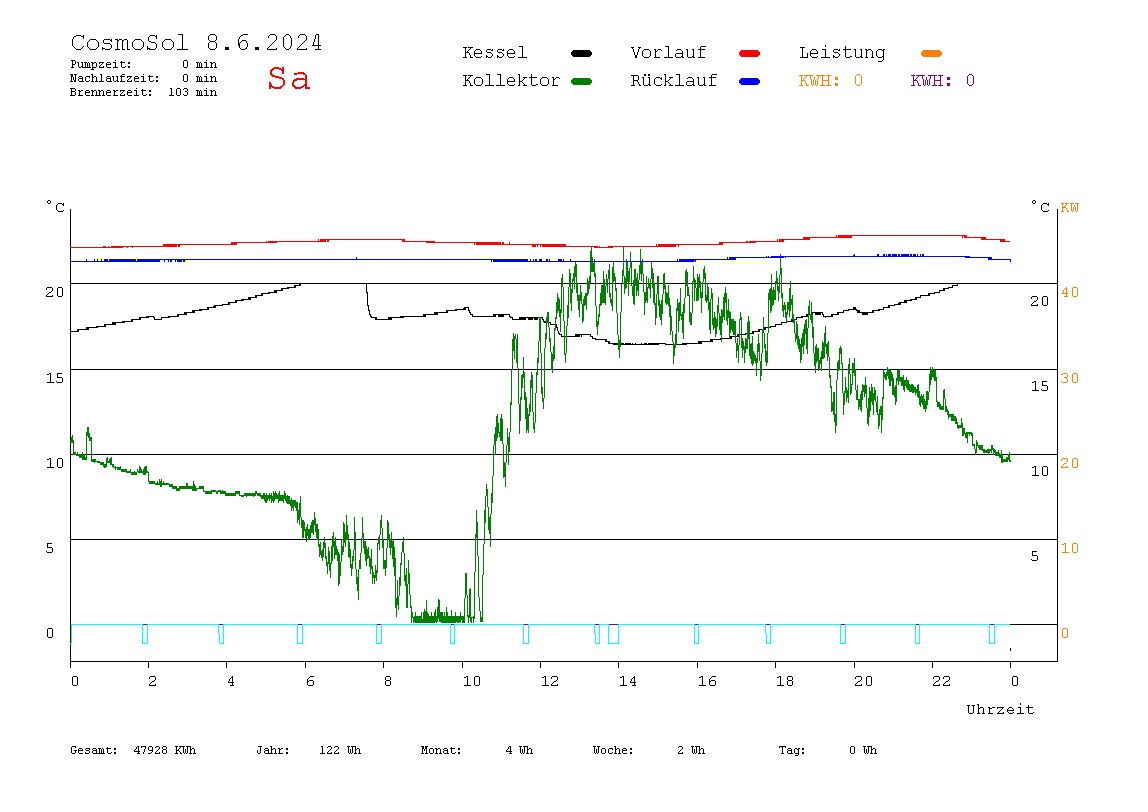Viewport: 1148px width, 812px height.
Task: Click the "0 min" value beside Pumpzeit
Action: (199, 64)
